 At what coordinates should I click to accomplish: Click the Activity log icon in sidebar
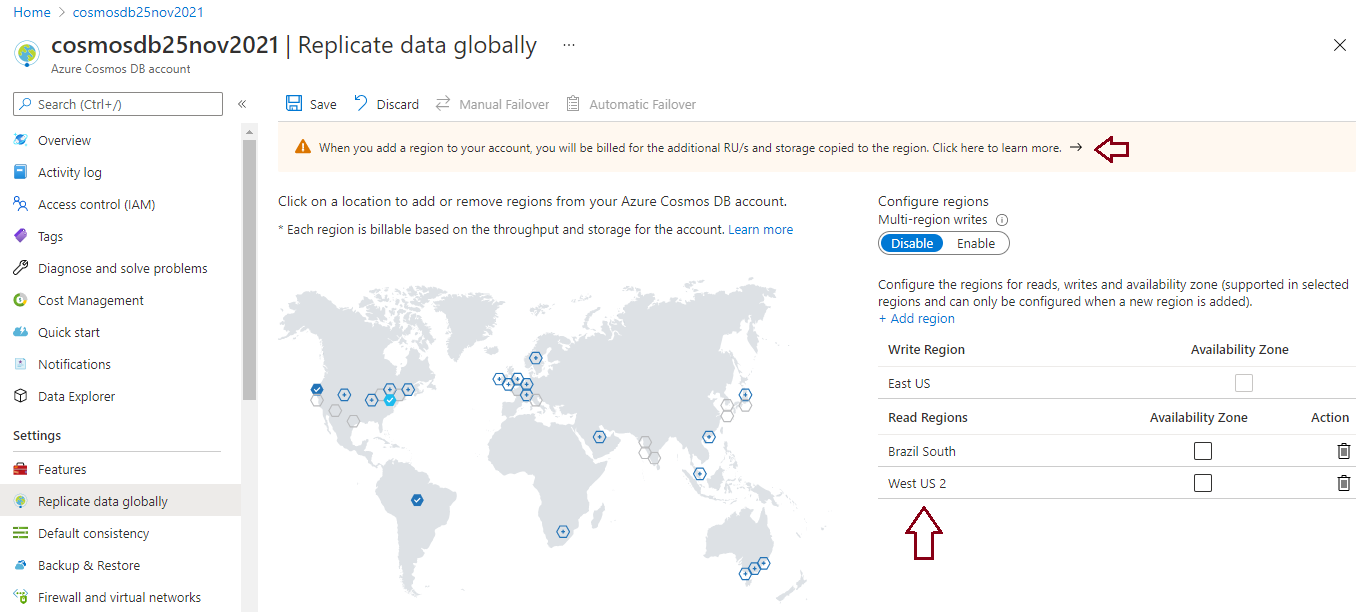click(x=20, y=172)
